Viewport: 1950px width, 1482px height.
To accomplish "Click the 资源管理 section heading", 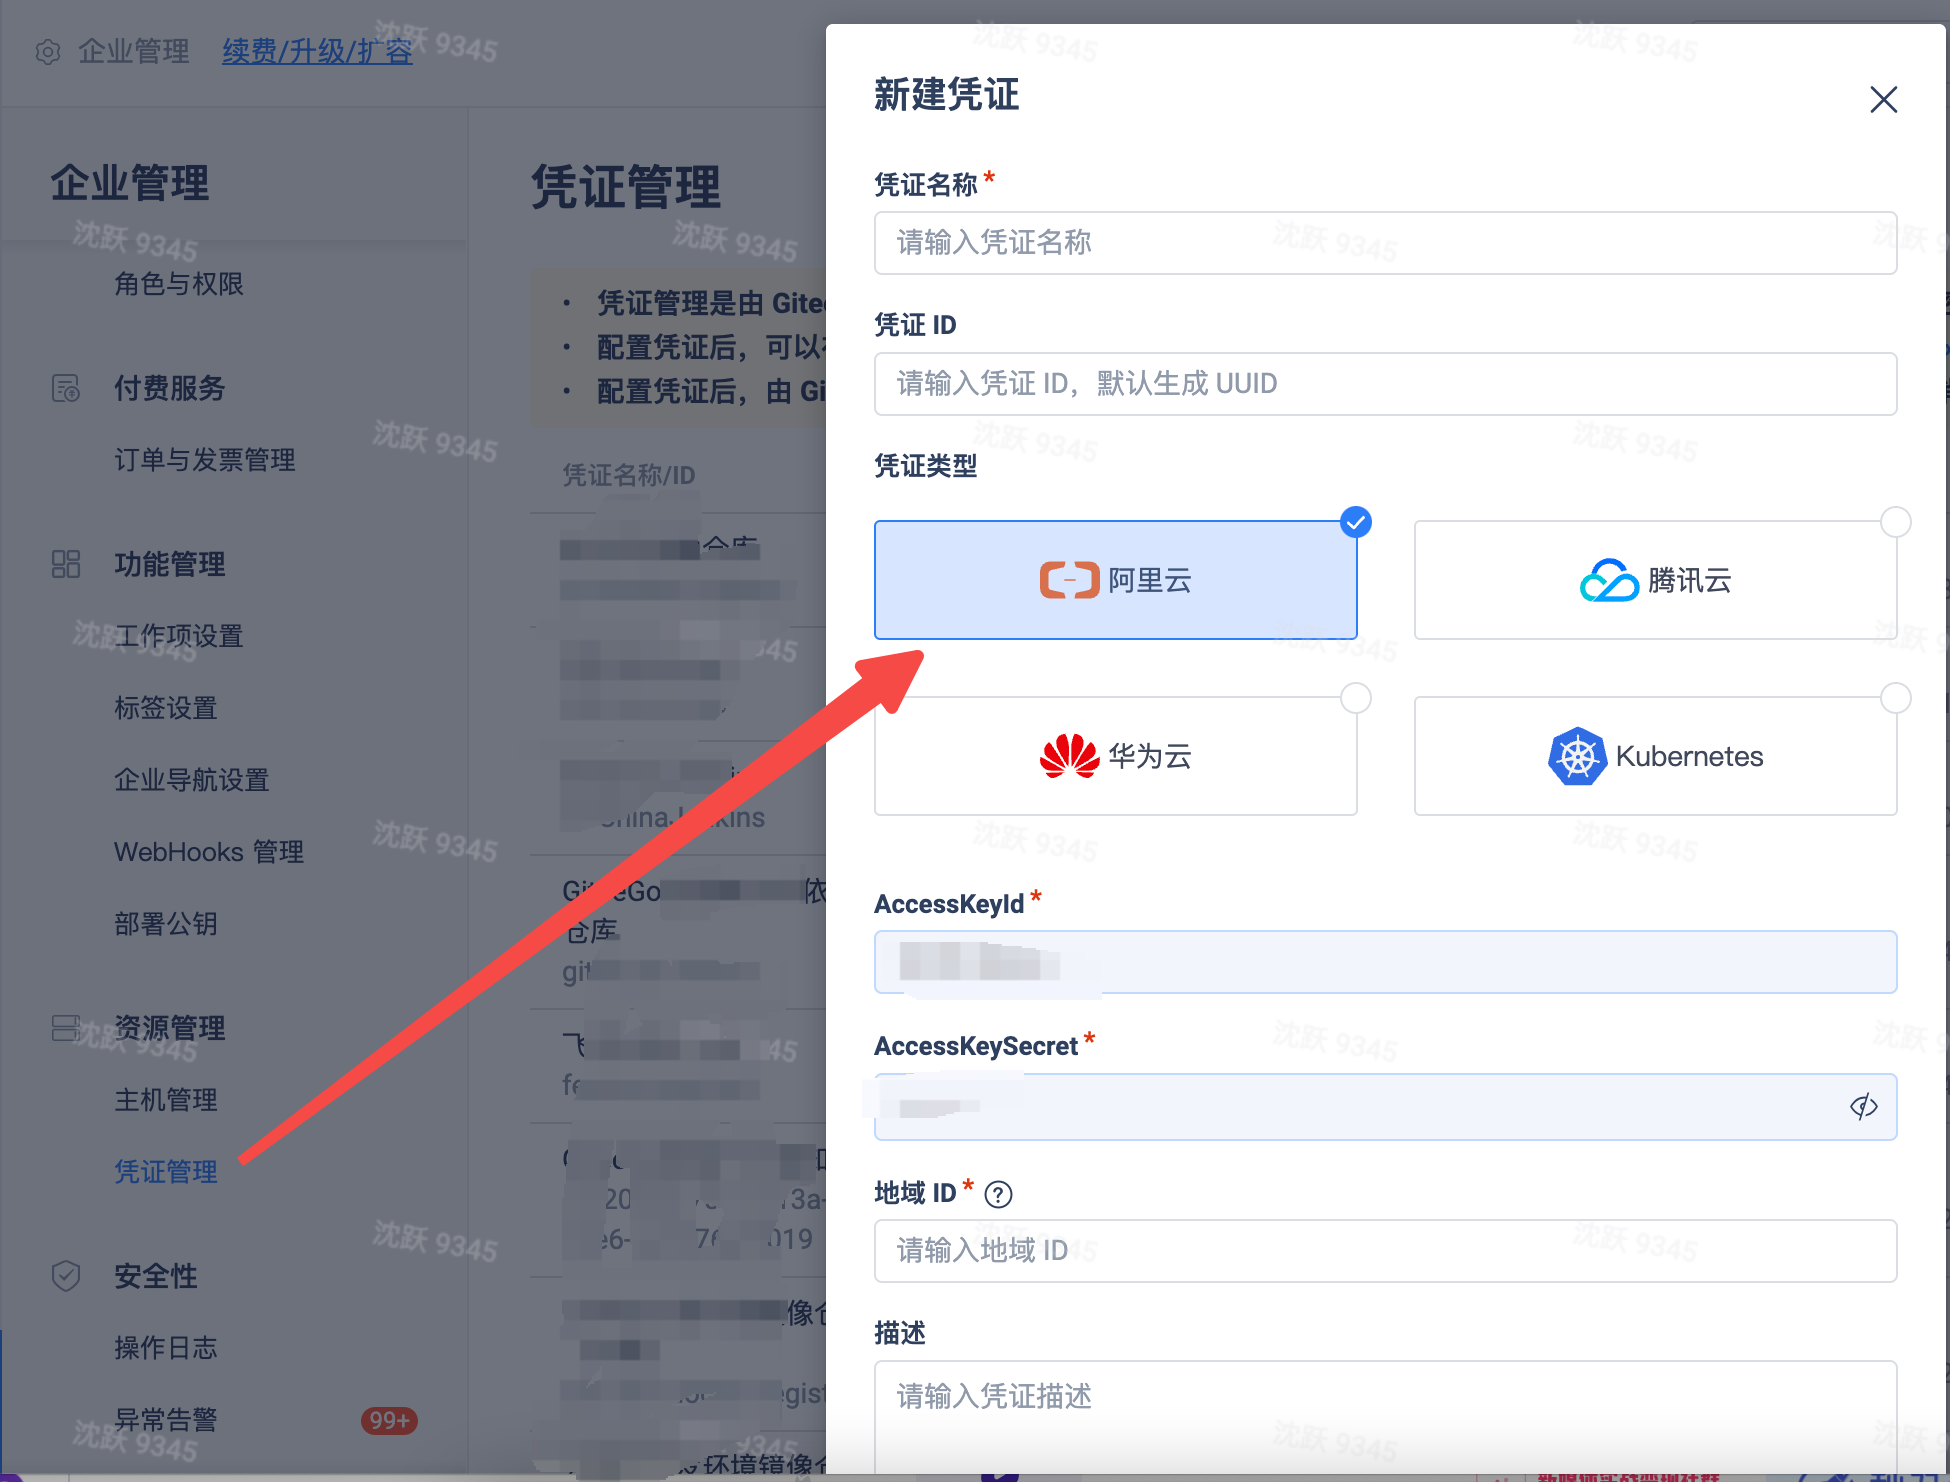I will pyautogui.click(x=170, y=1028).
